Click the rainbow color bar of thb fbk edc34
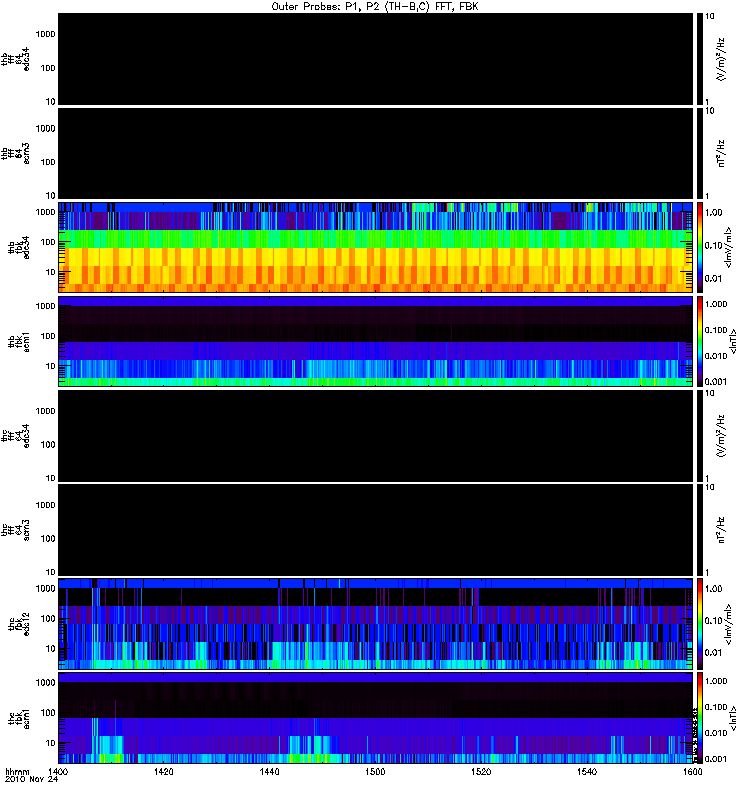 coord(700,247)
